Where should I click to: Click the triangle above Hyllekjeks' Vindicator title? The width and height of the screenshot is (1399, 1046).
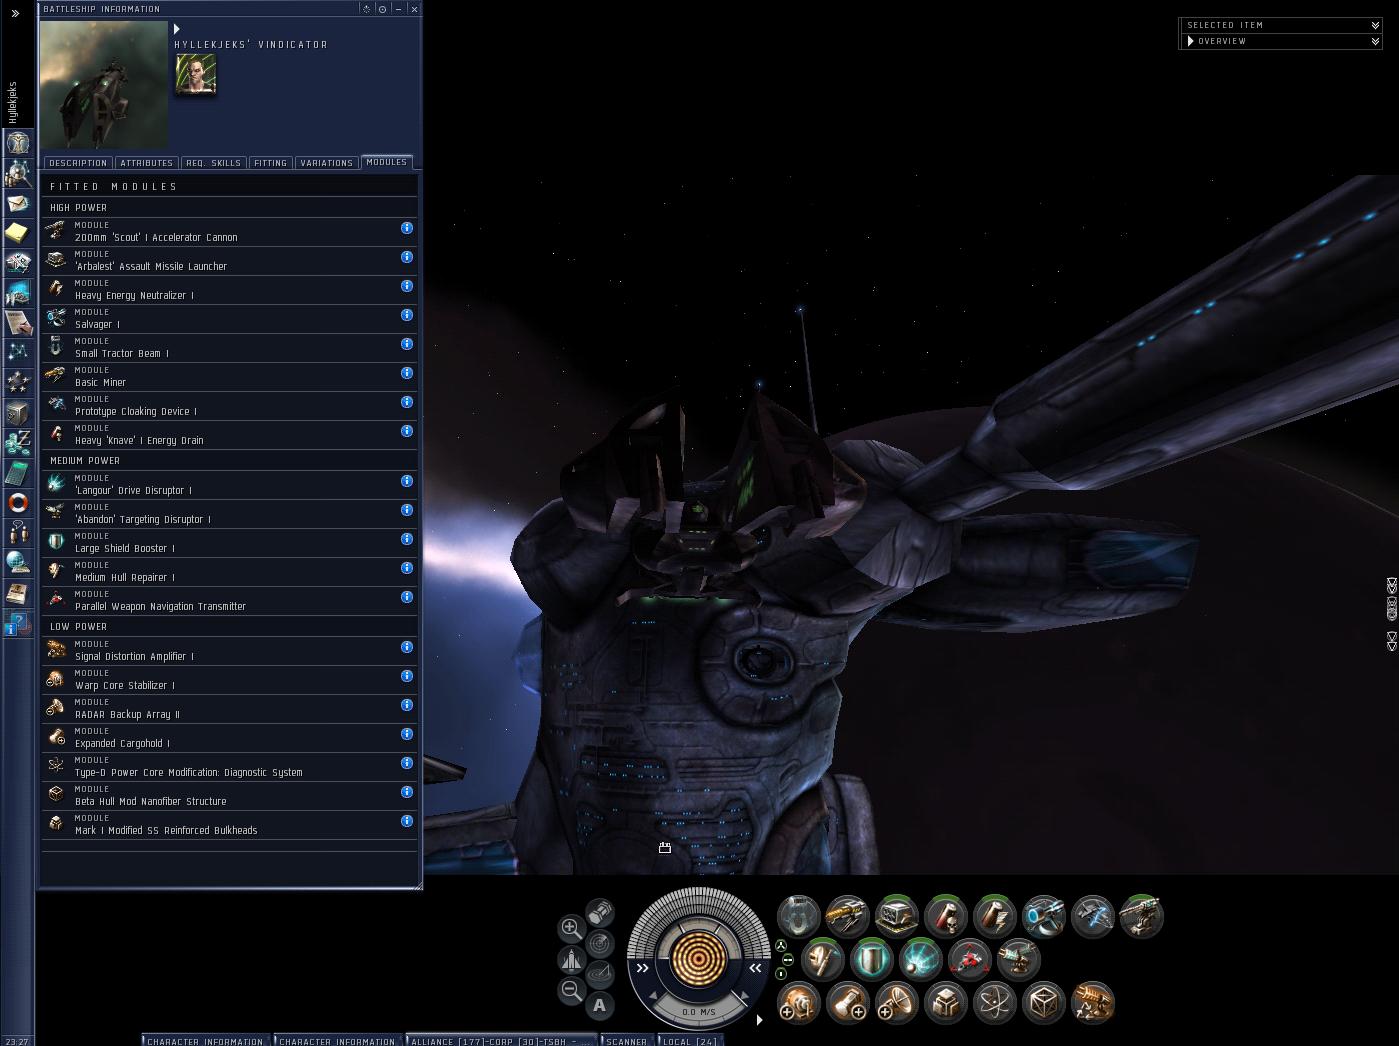point(177,29)
